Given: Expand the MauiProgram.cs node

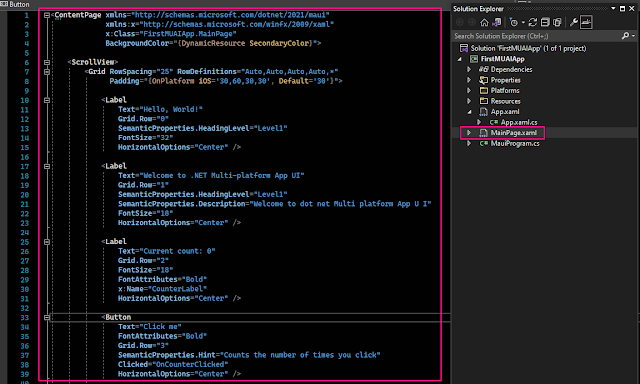Looking at the screenshot, I should click(469, 143).
